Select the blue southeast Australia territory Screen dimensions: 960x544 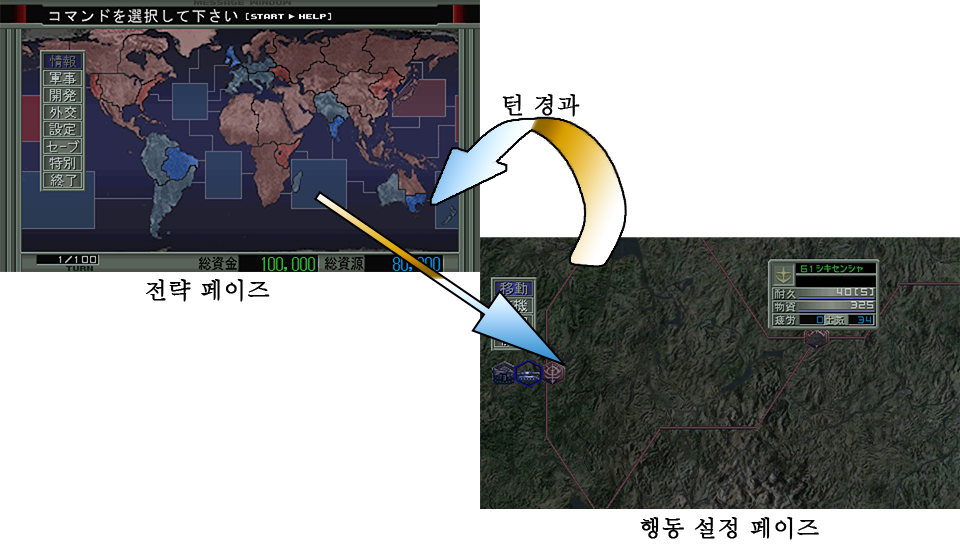point(416,203)
